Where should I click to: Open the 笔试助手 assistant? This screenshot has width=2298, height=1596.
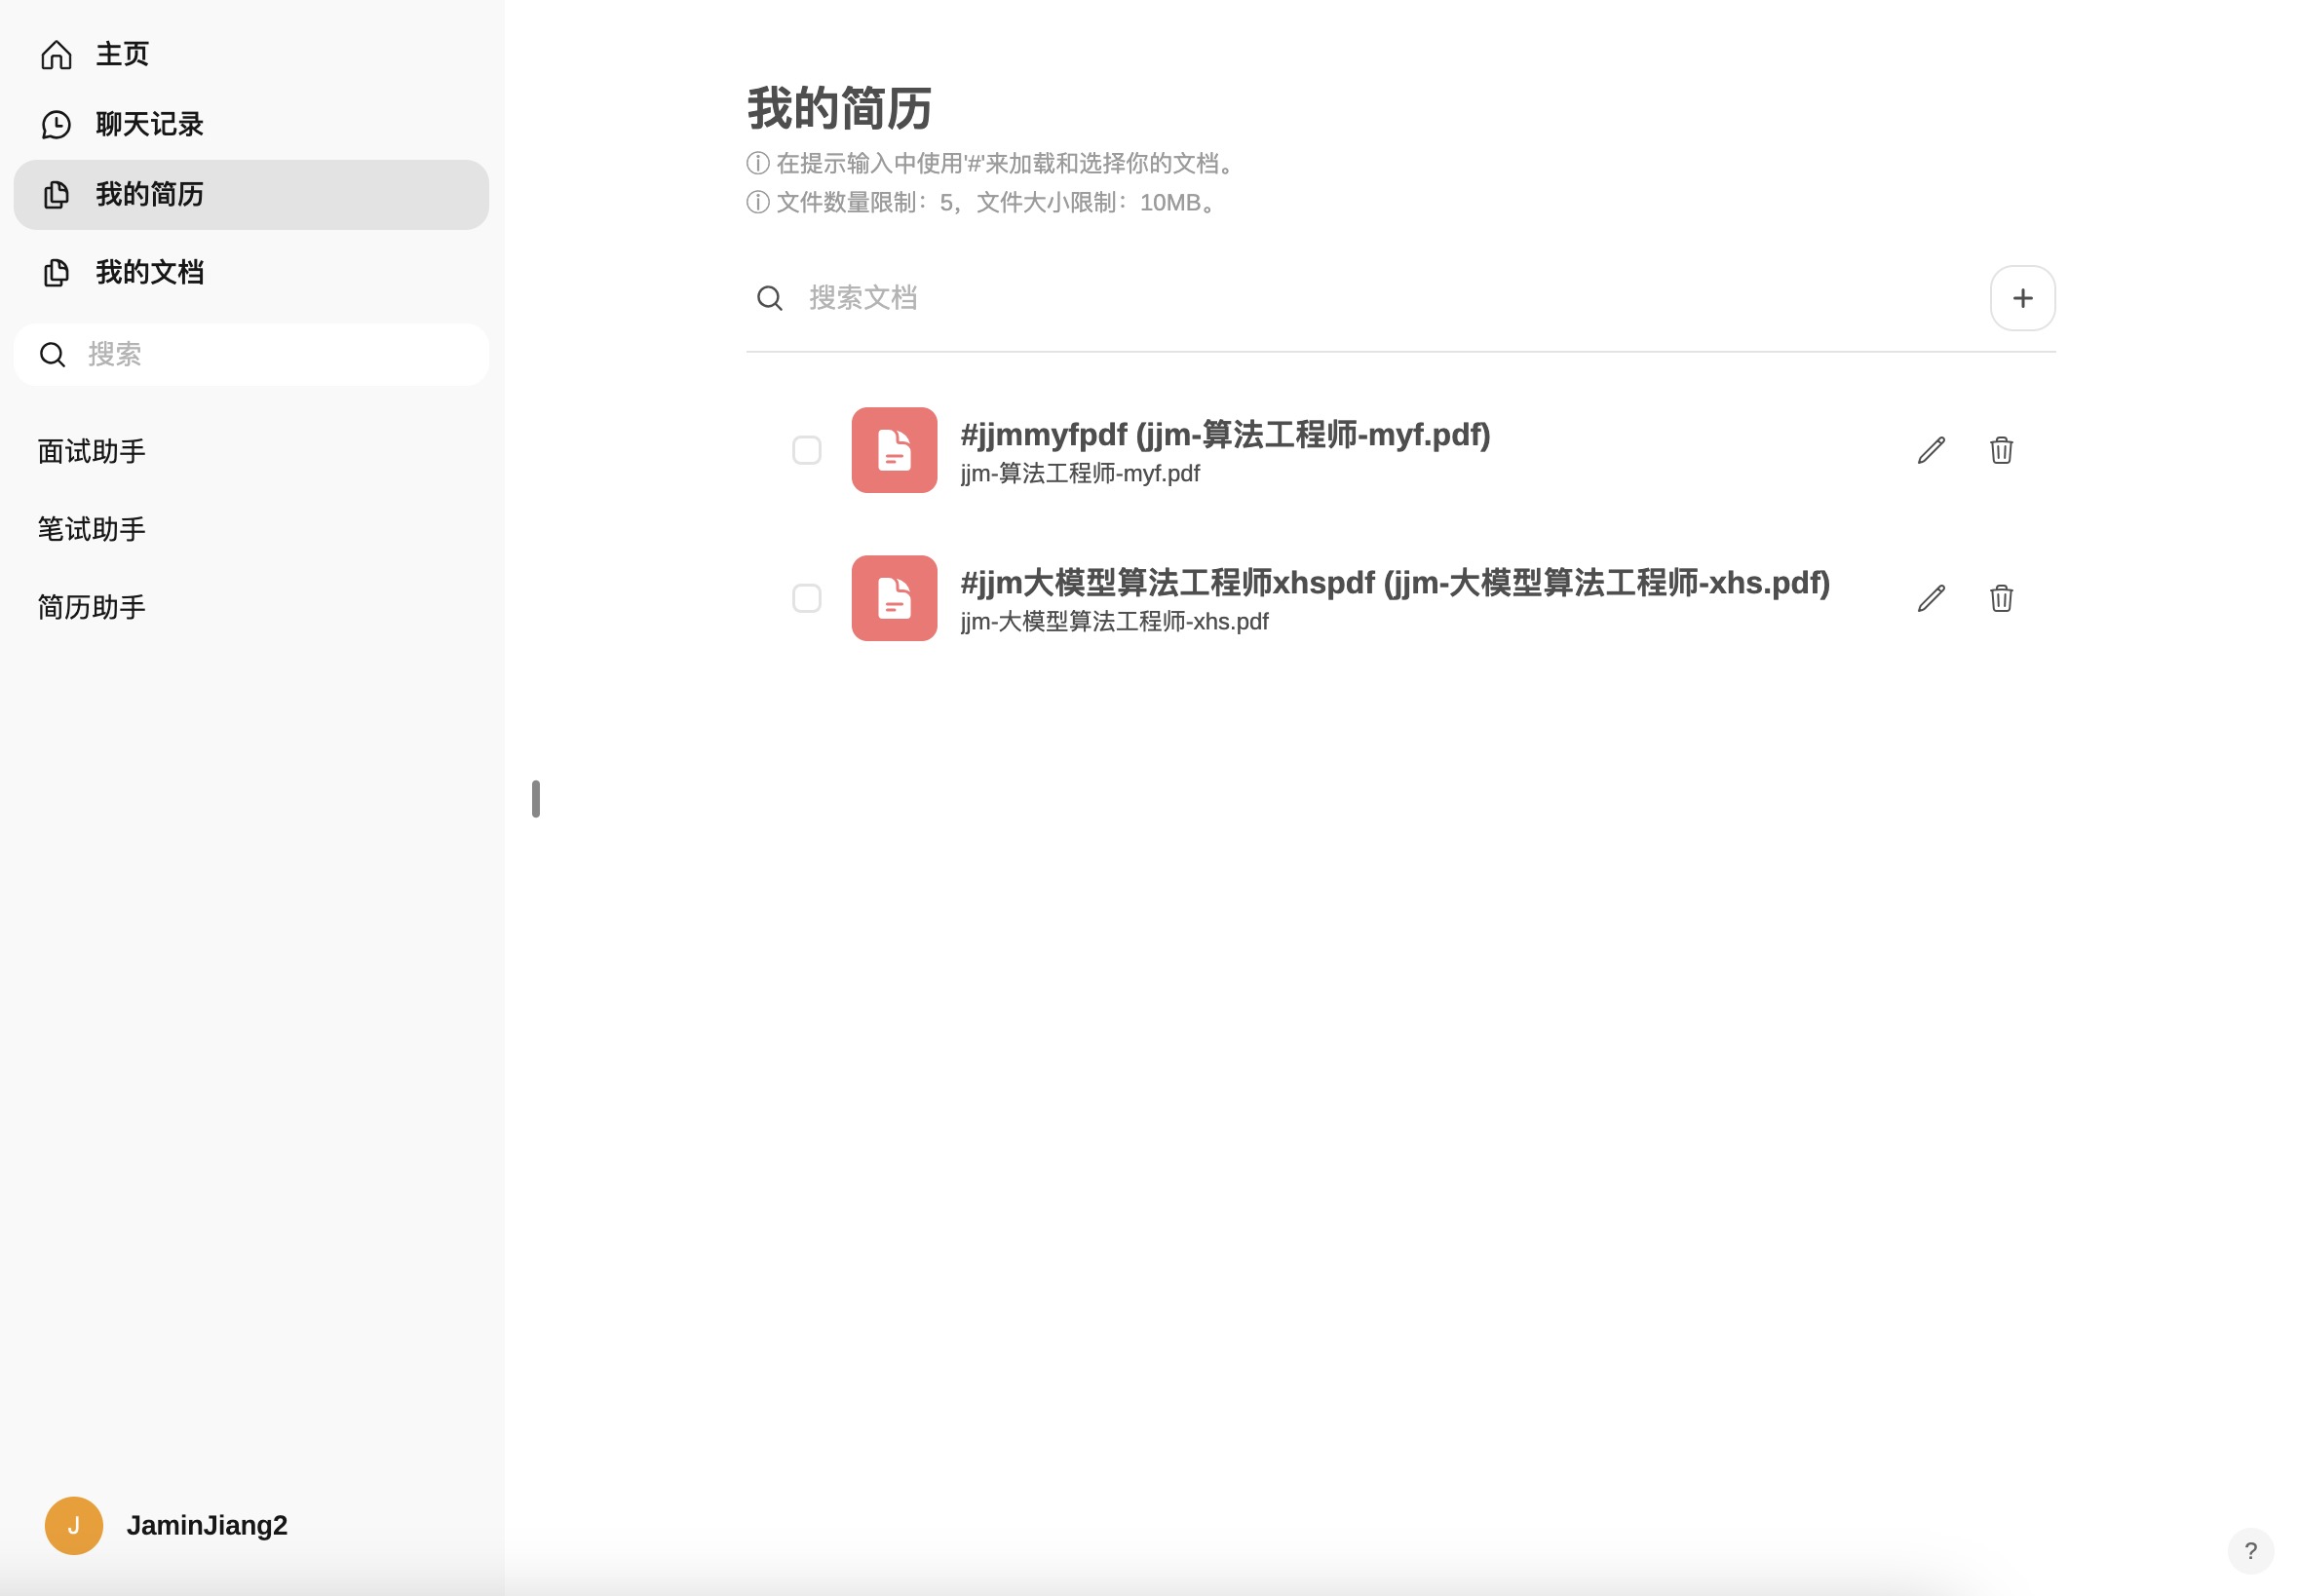[x=90, y=528]
